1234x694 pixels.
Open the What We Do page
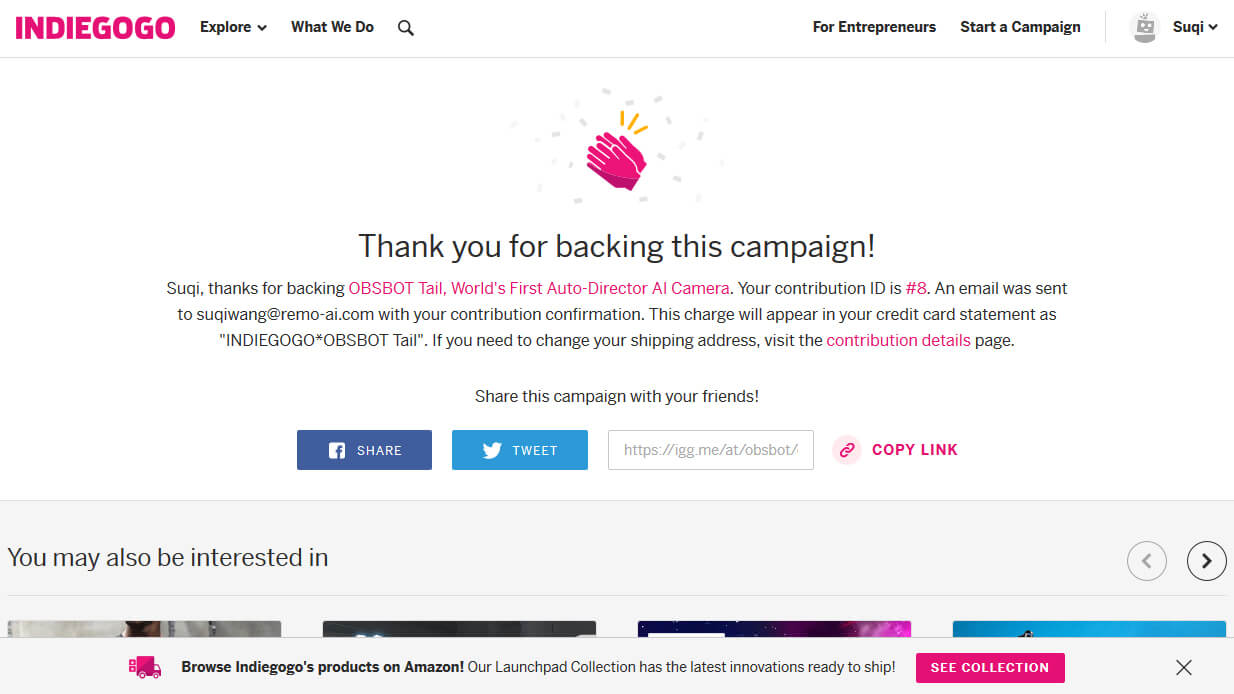[332, 27]
